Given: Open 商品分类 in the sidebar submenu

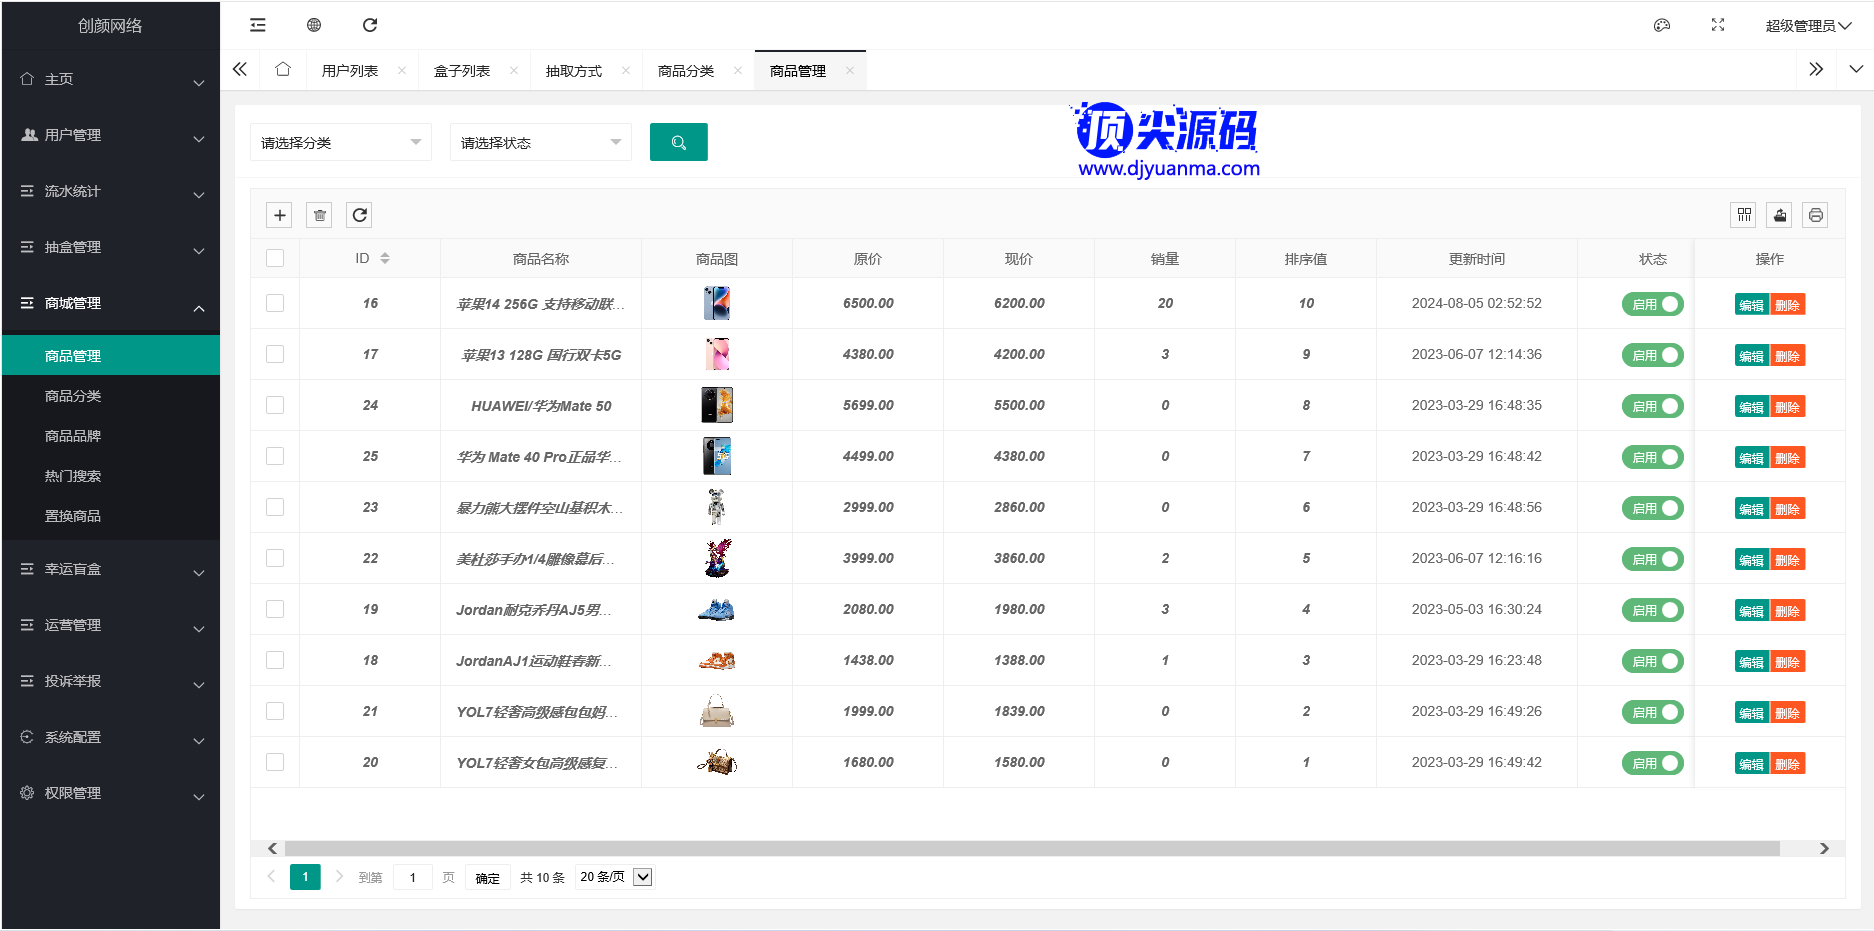Looking at the screenshot, I should click(73, 396).
